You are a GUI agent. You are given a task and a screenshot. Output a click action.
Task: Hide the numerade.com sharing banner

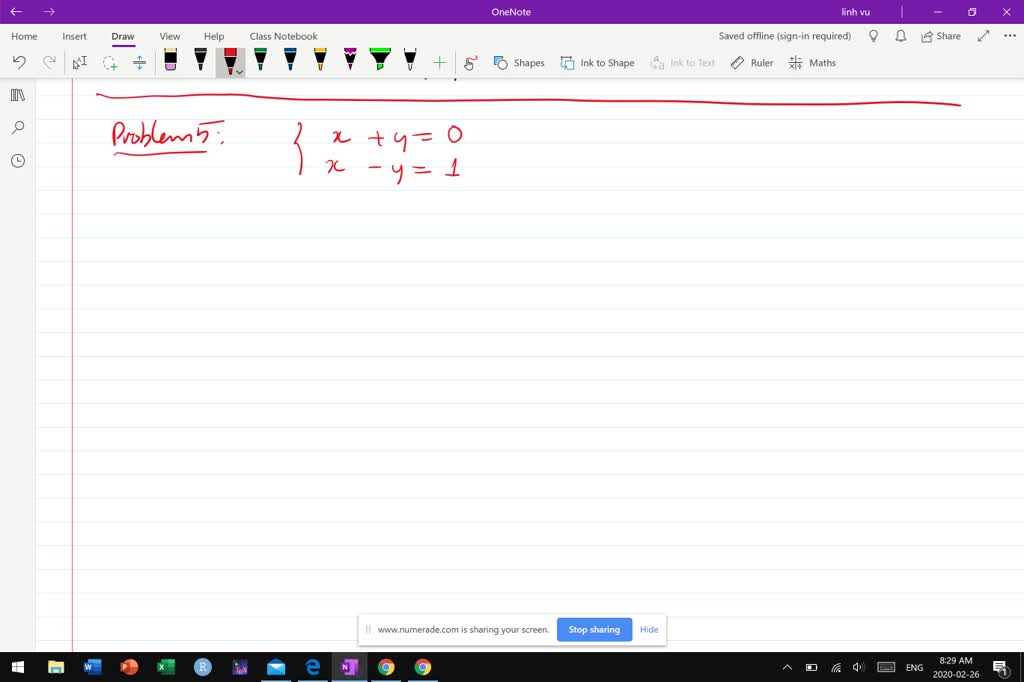tap(649, 629)
